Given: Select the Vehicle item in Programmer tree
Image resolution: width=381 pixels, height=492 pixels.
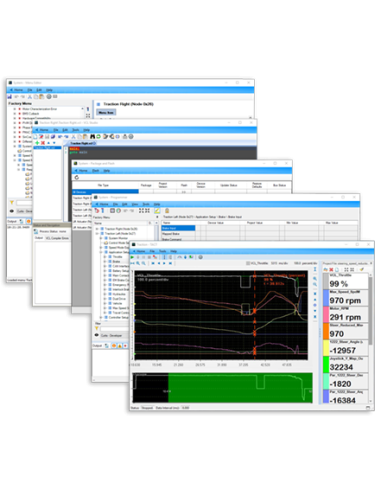Looking at the screenshot, I should [117, 304].
